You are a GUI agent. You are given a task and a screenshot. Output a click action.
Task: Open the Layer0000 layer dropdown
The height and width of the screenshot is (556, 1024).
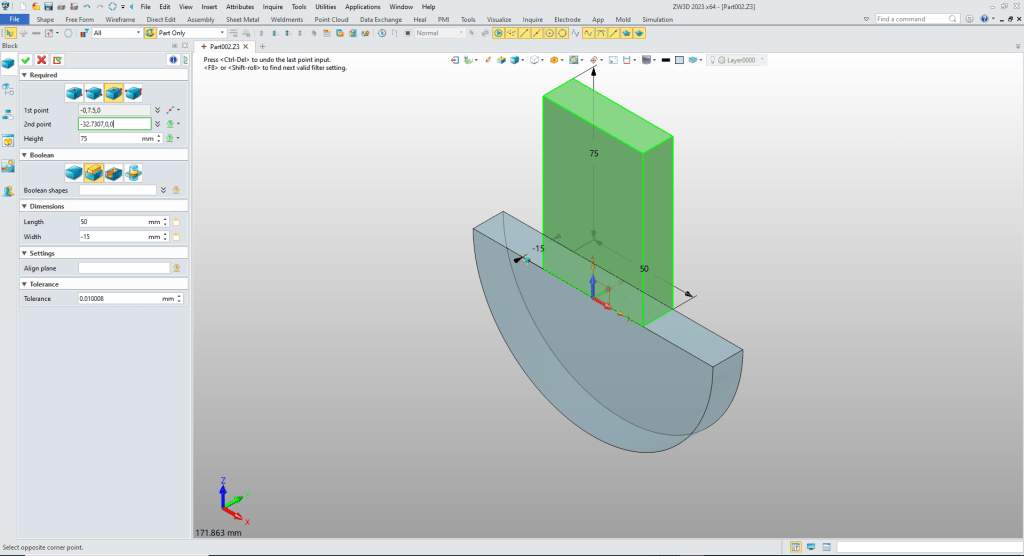763,60
